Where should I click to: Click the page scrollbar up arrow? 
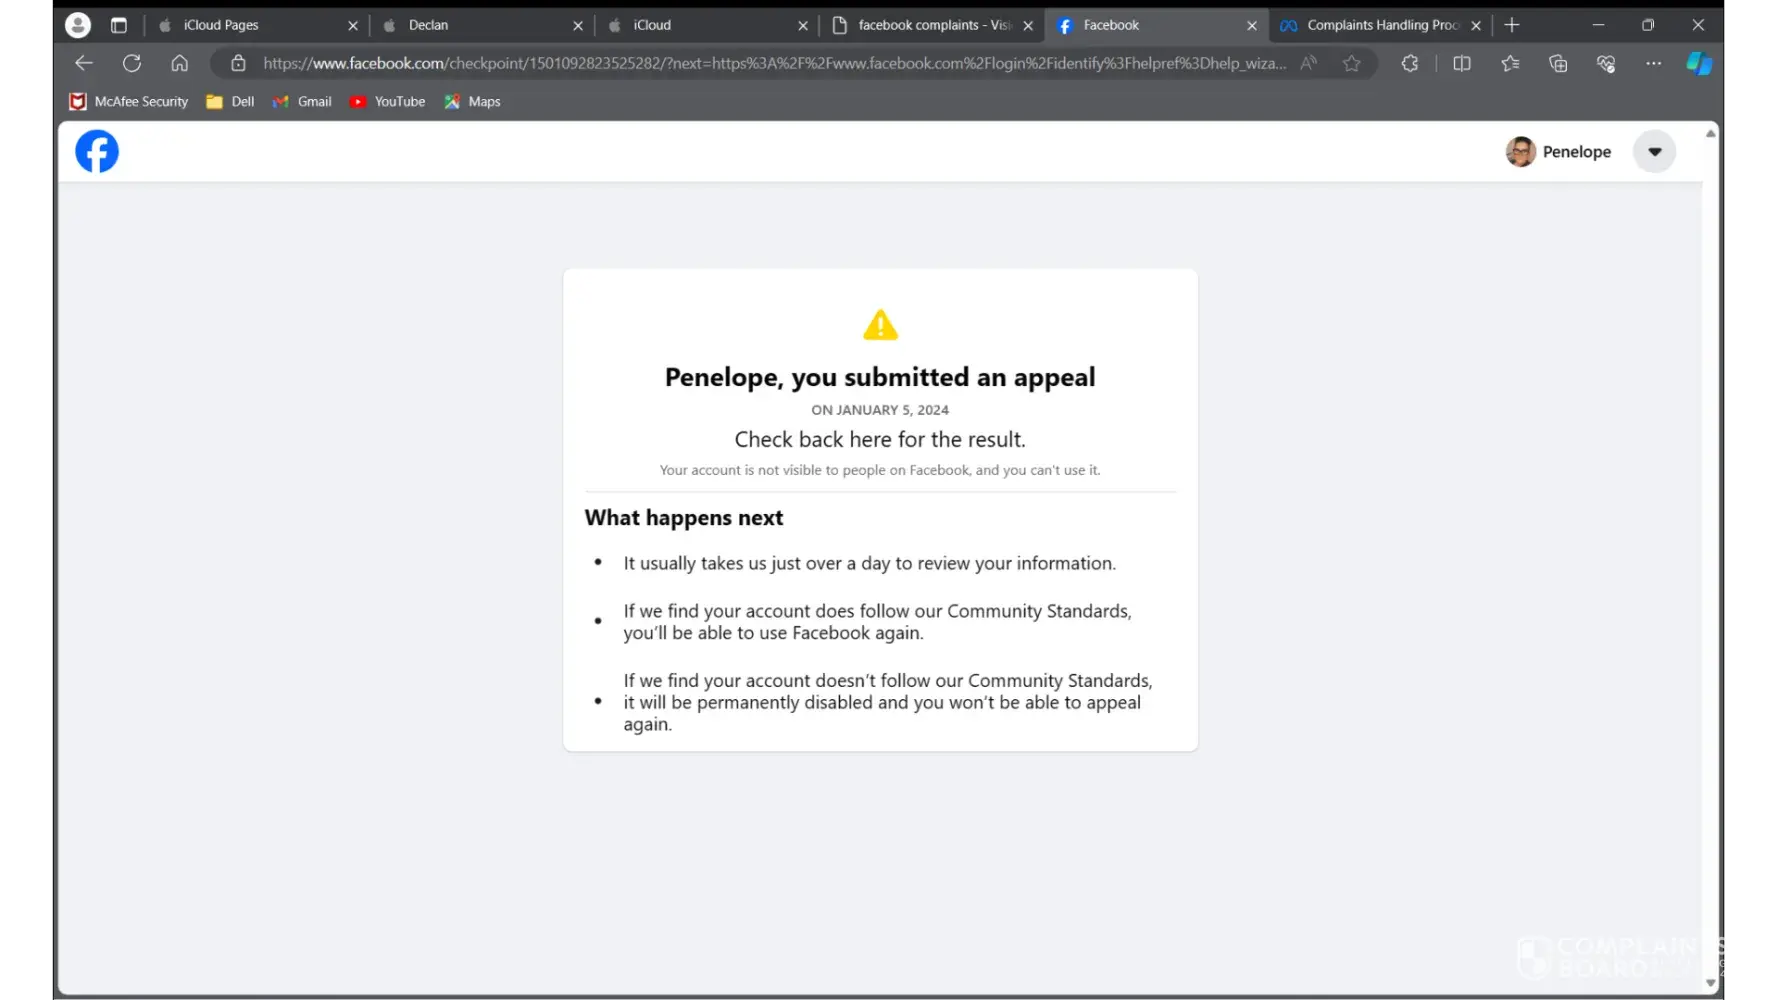click(x=1711, y=133)
